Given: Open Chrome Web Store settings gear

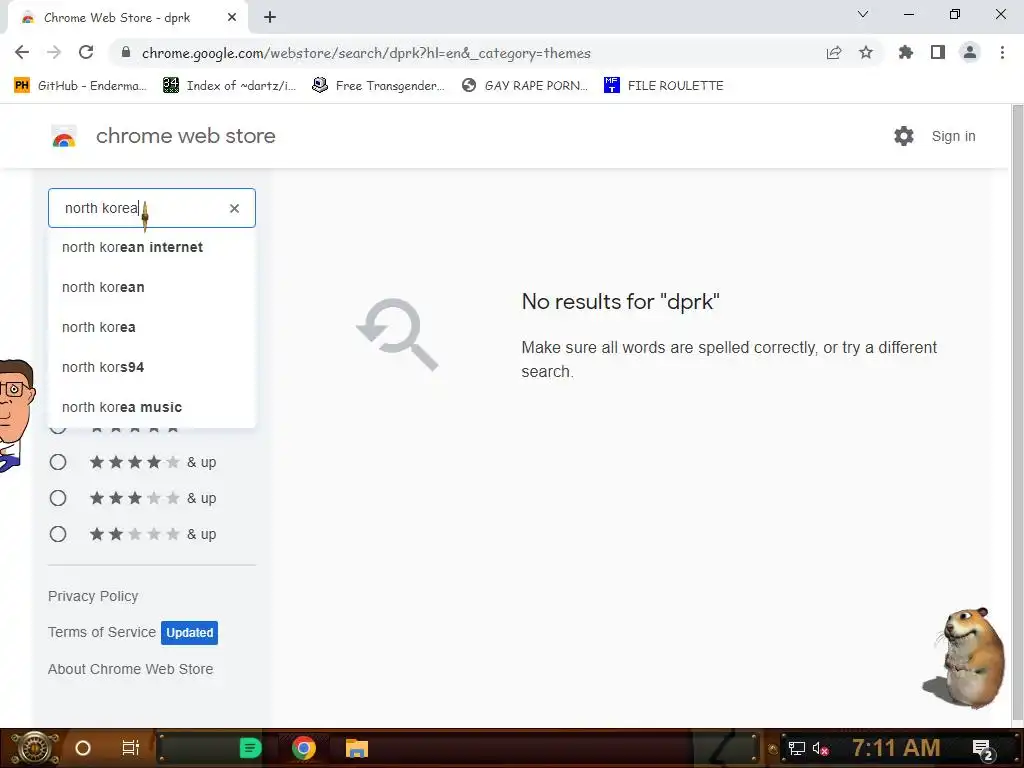Looking at the screenshot, I should tap(904, 136).
